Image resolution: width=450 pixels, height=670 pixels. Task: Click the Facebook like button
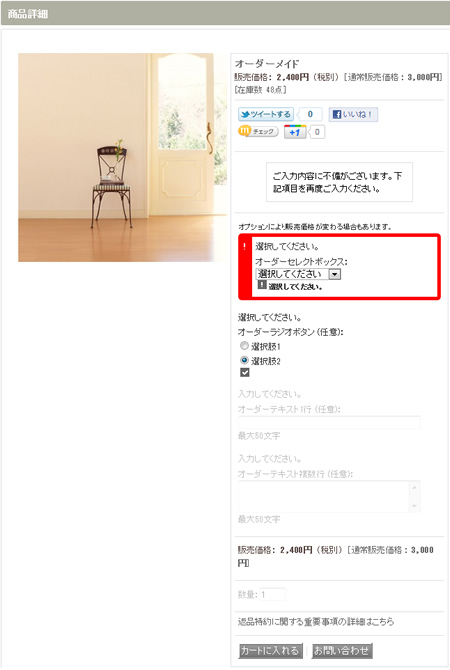tap(353, 115)
